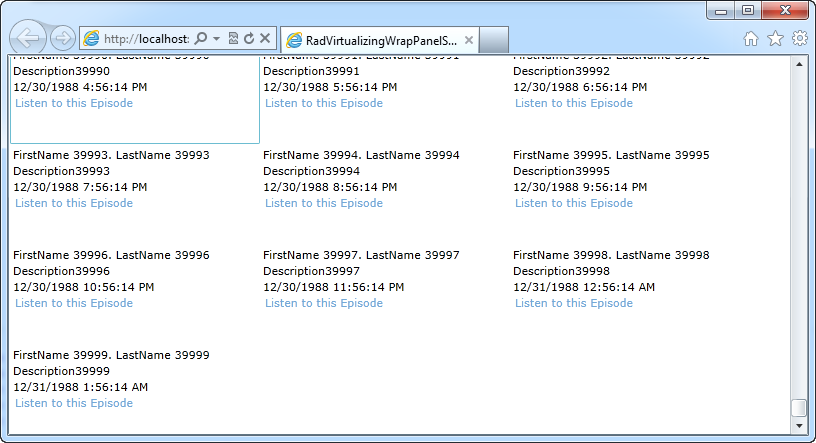
Task: Open the Tools gear menu
Action: pyautogui.click(x=799, y=39)
